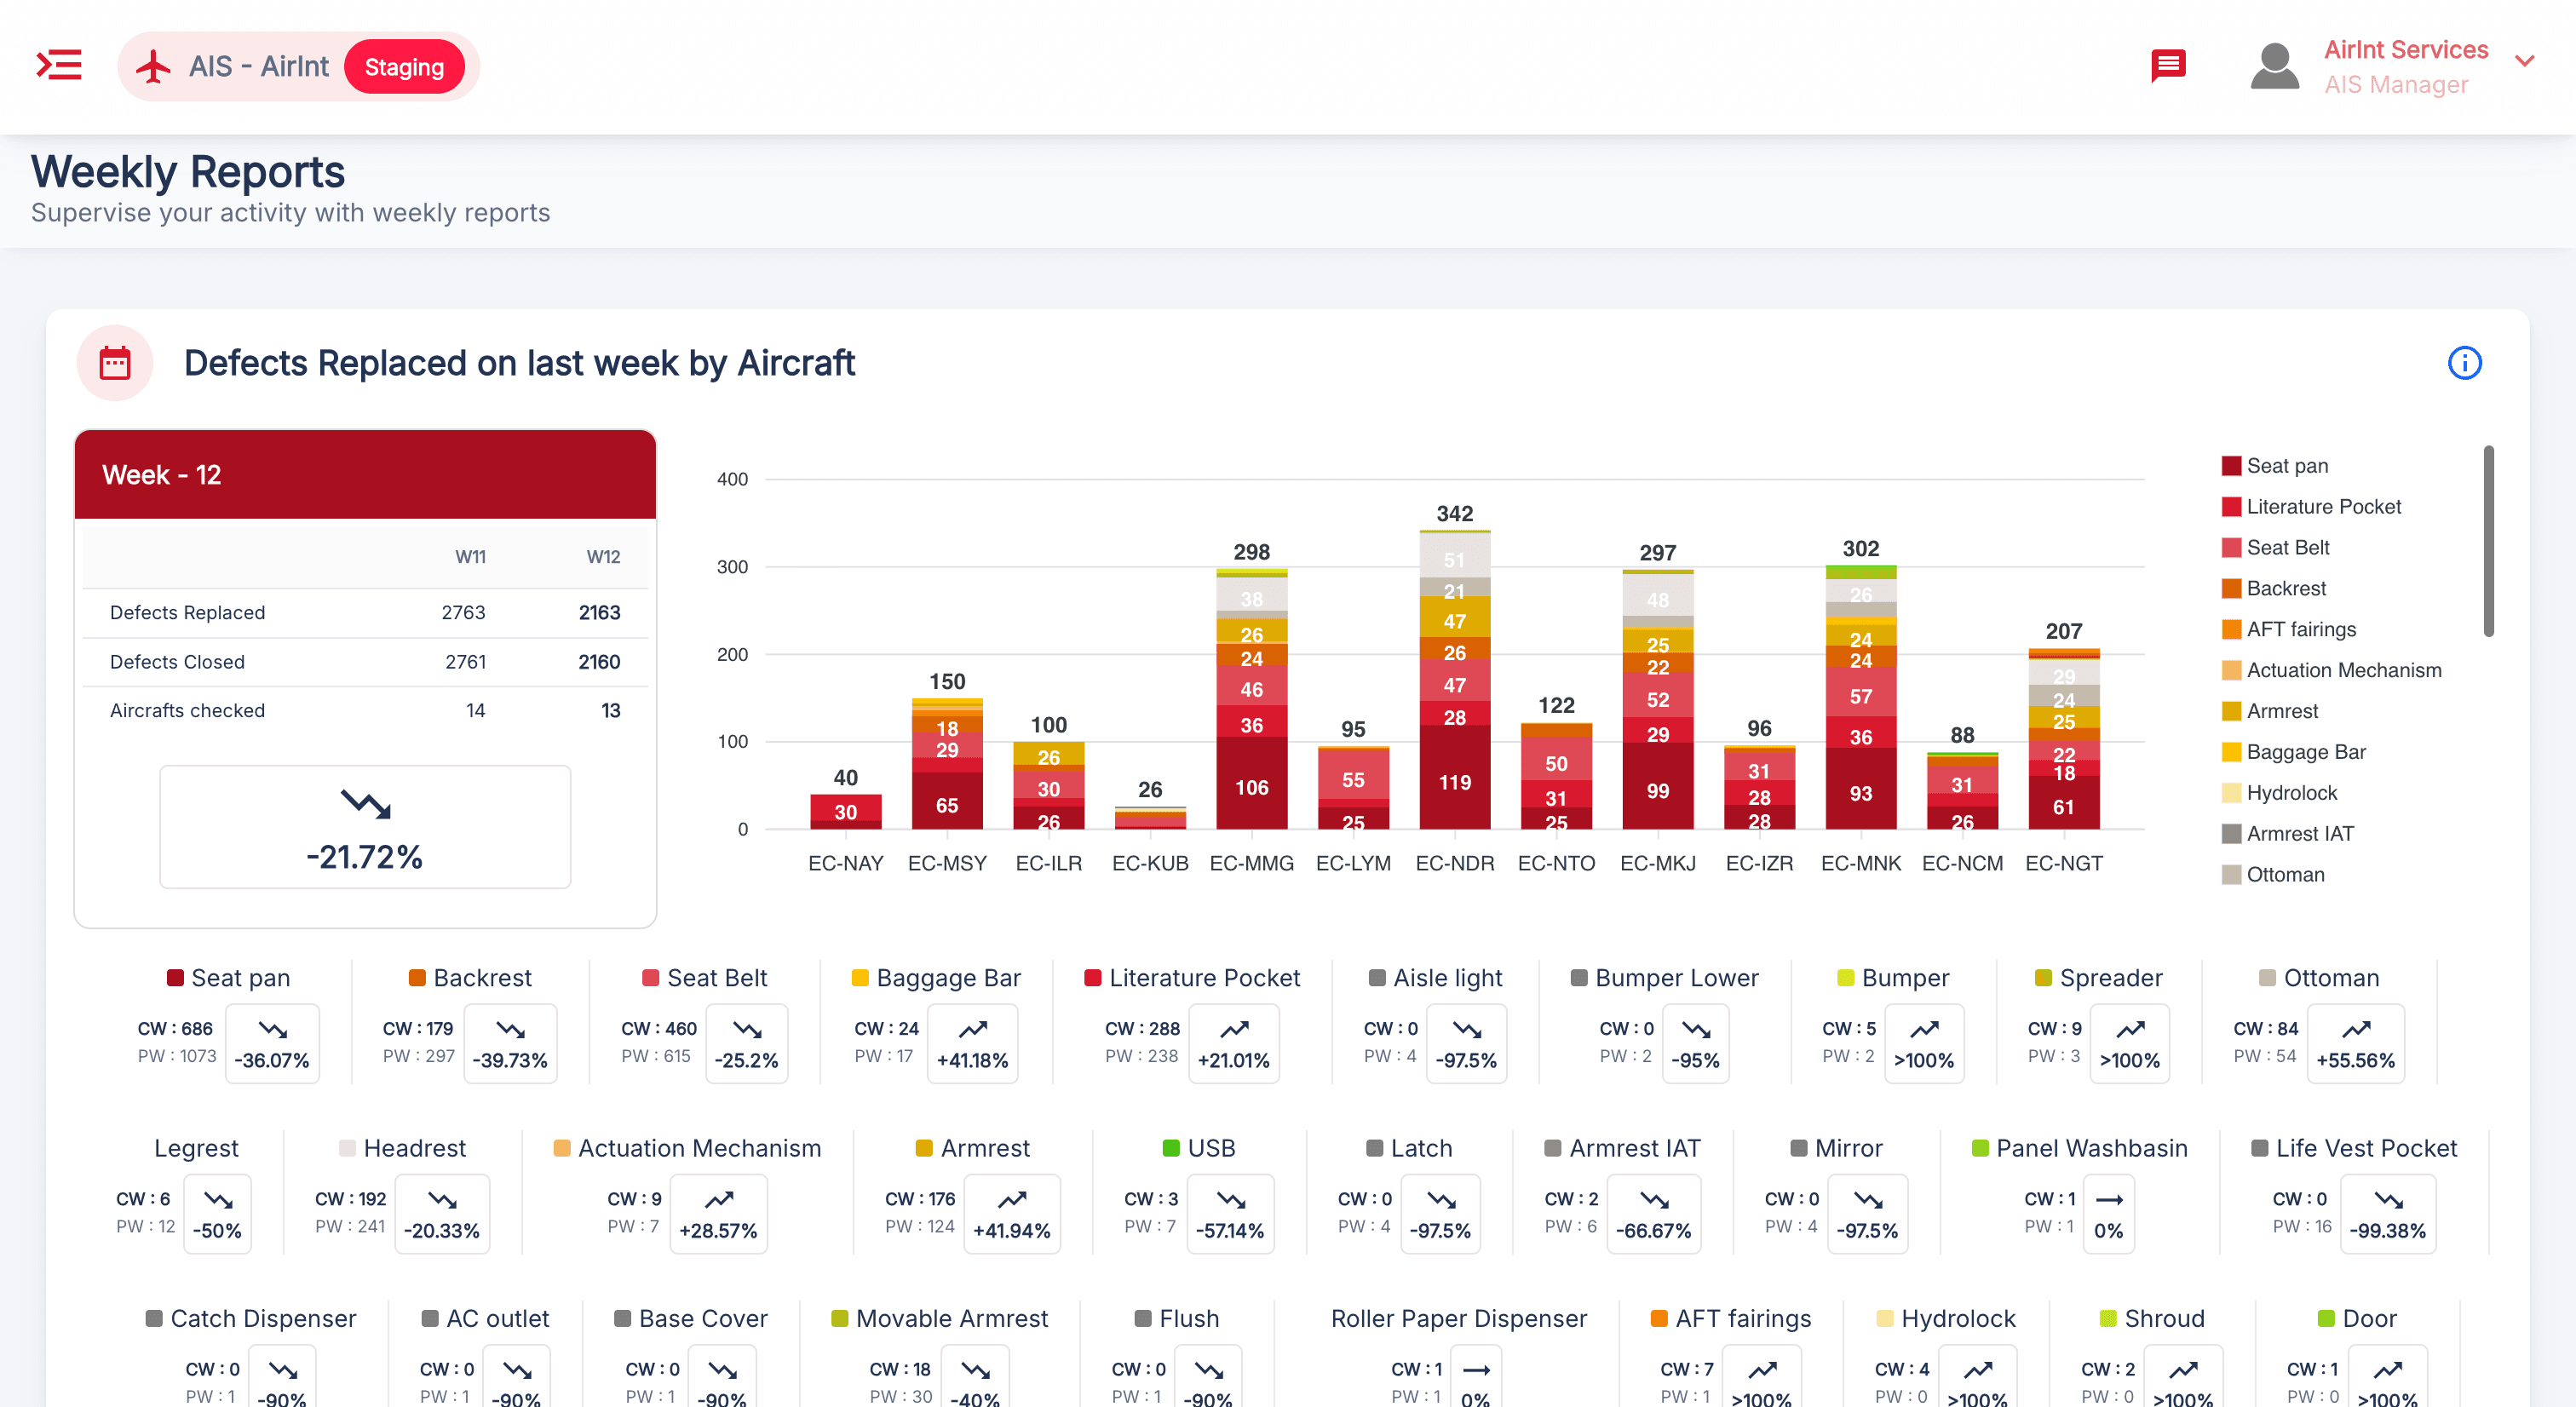
Task: Click the Seat pan trend arrow icon
Action: point(273,1029)
